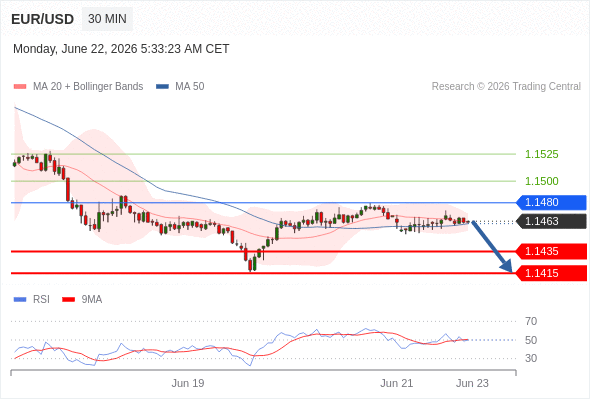Click the EUR/USD pair title
Viewport: 590px width, 400px height.
(x=43, y=19)
